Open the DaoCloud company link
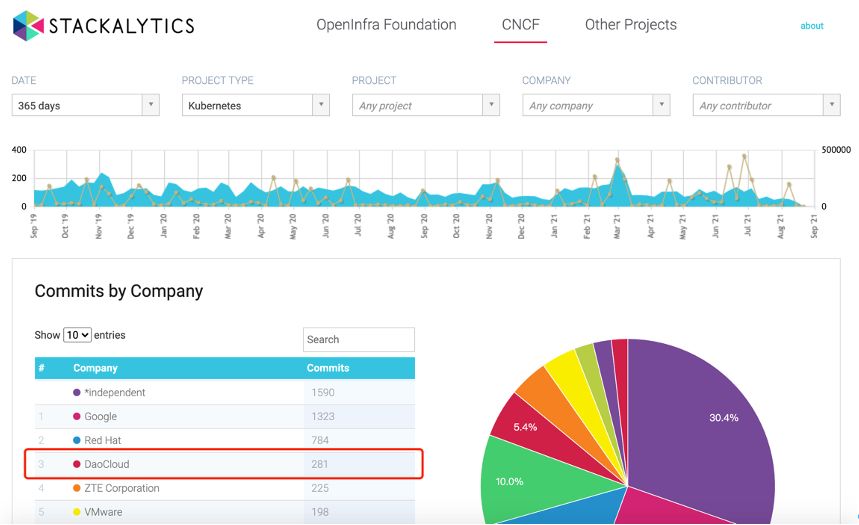859x525 pixels. (107, 465)
